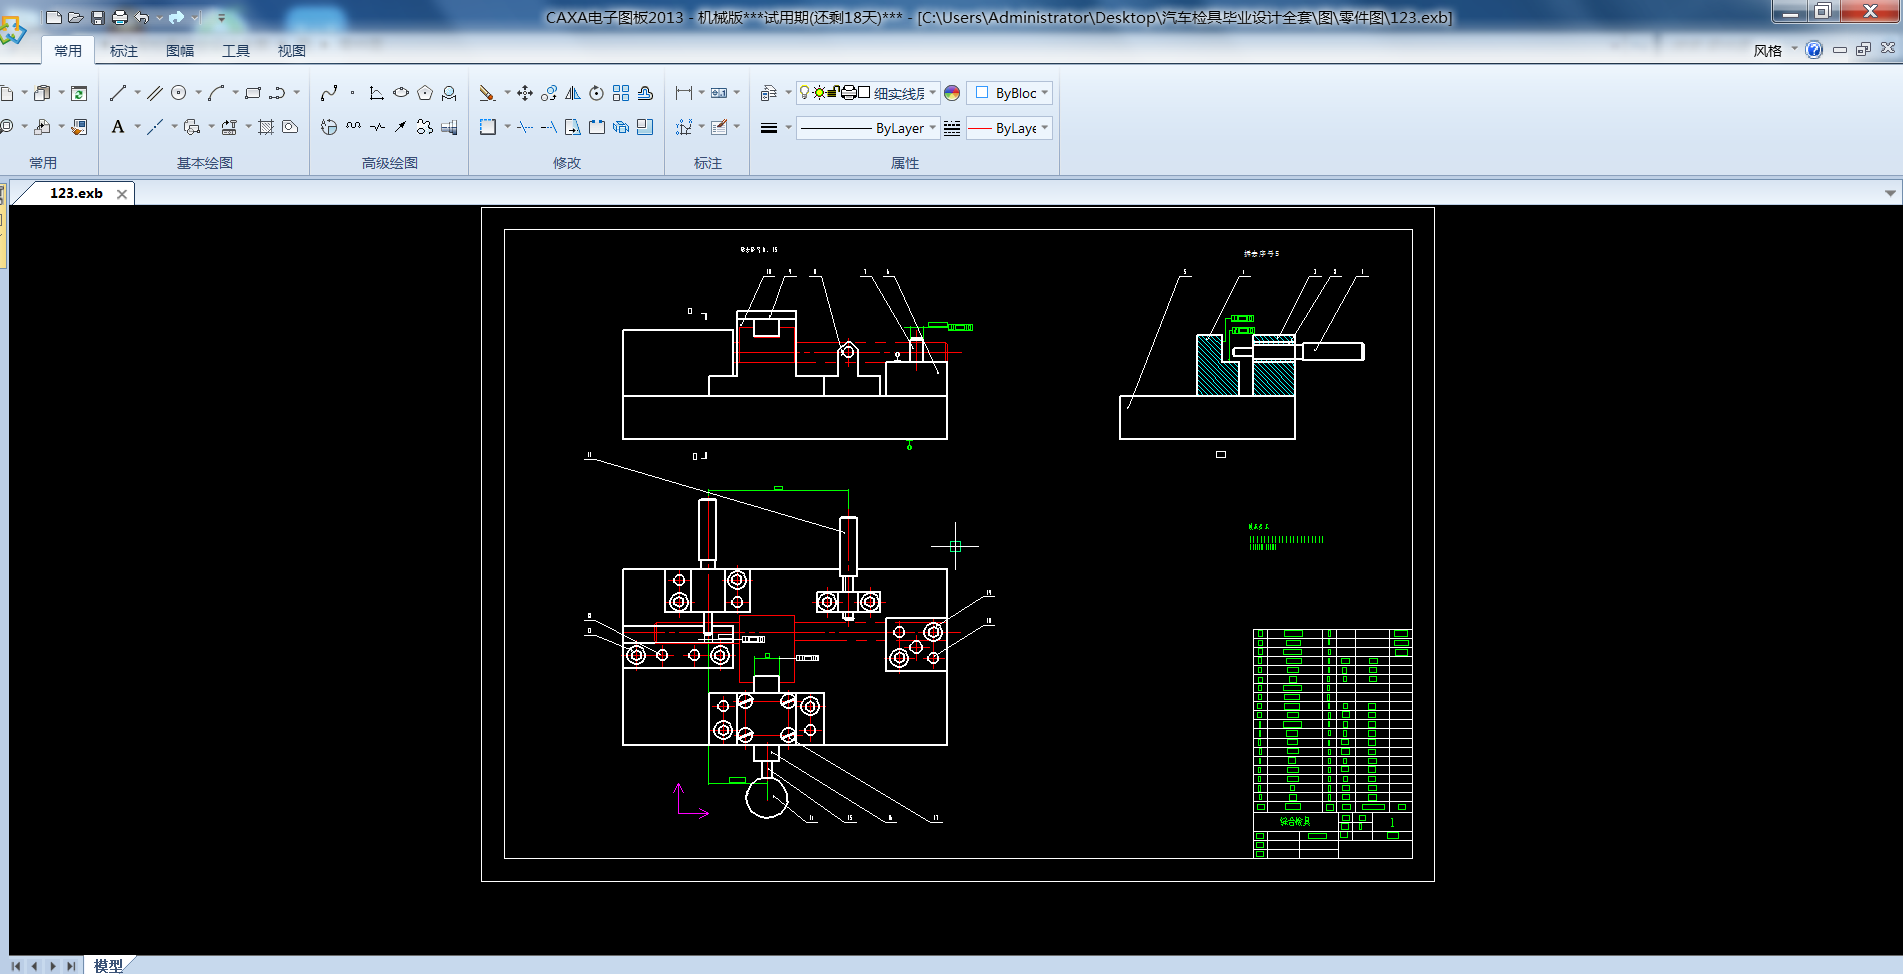
Task: Close the 123.exb document tab
Action: coord(122,194)
